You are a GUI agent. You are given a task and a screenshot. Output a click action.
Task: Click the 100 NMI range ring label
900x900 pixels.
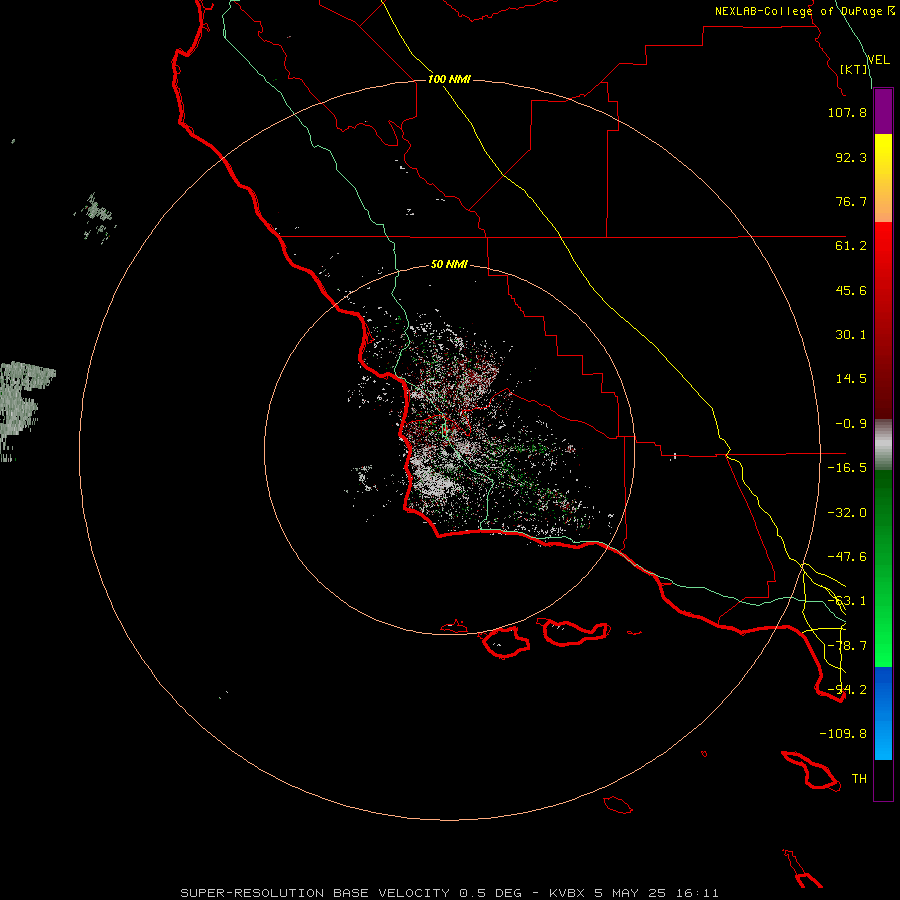click(x=449, y=79)
